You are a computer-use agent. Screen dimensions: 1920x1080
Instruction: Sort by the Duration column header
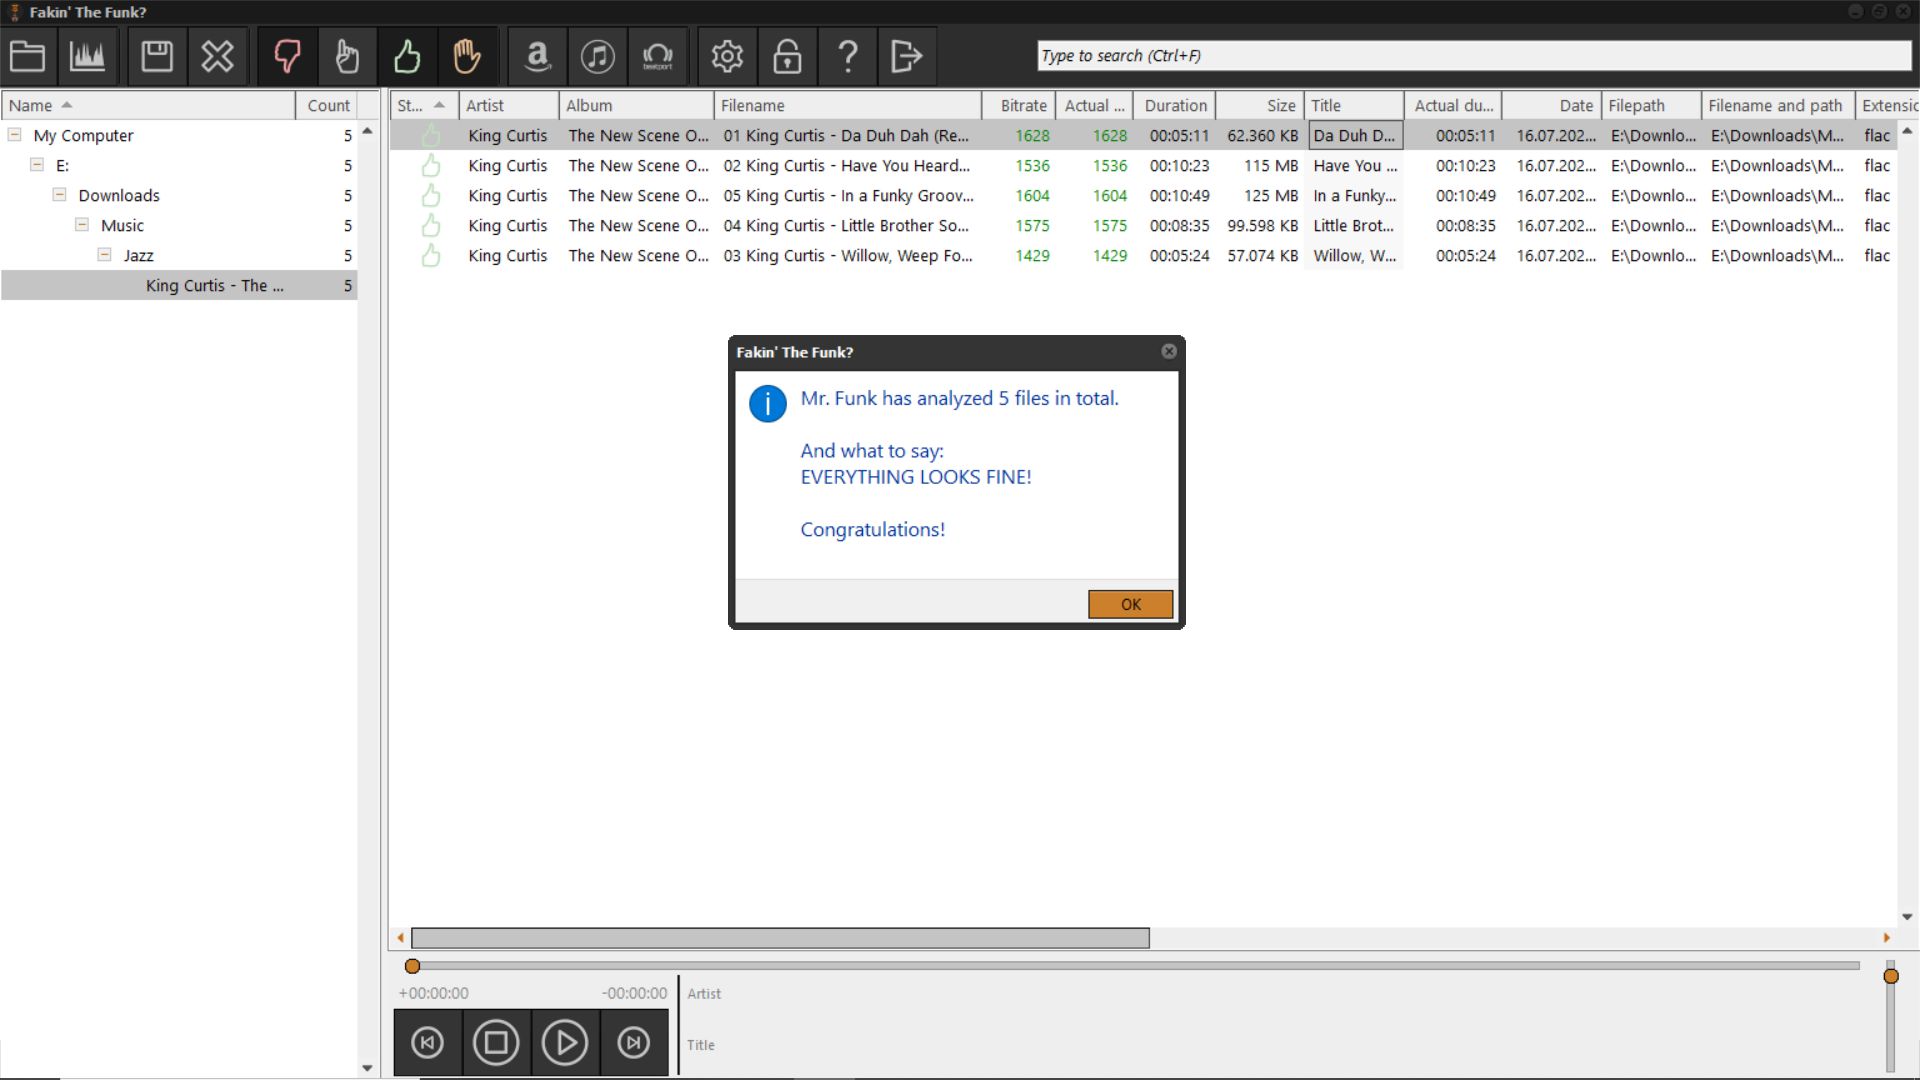[1175, 105]
